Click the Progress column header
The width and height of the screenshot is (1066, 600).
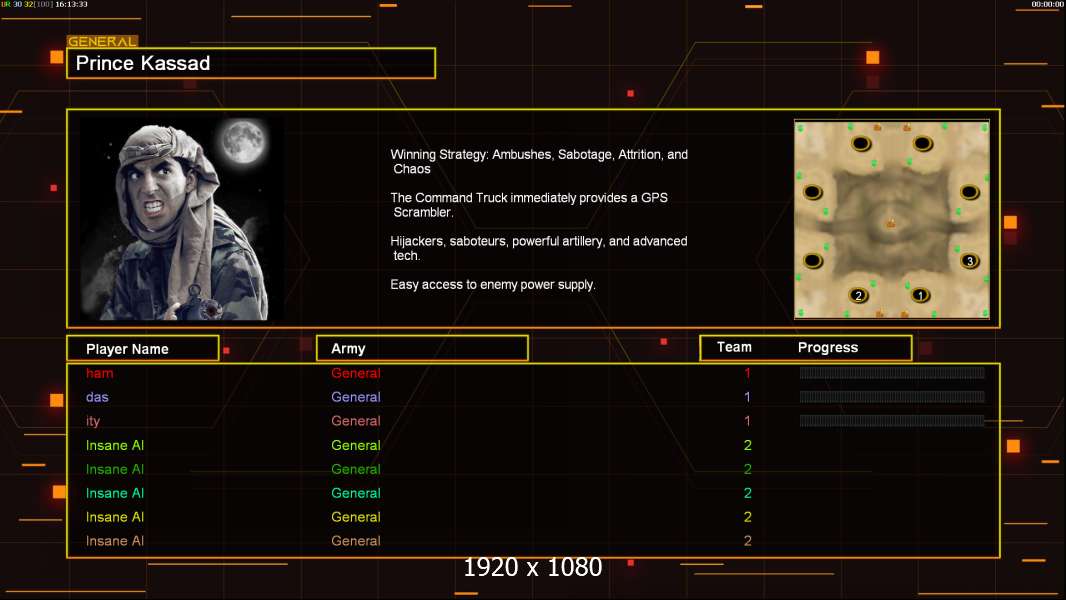[x=827, y=347]
